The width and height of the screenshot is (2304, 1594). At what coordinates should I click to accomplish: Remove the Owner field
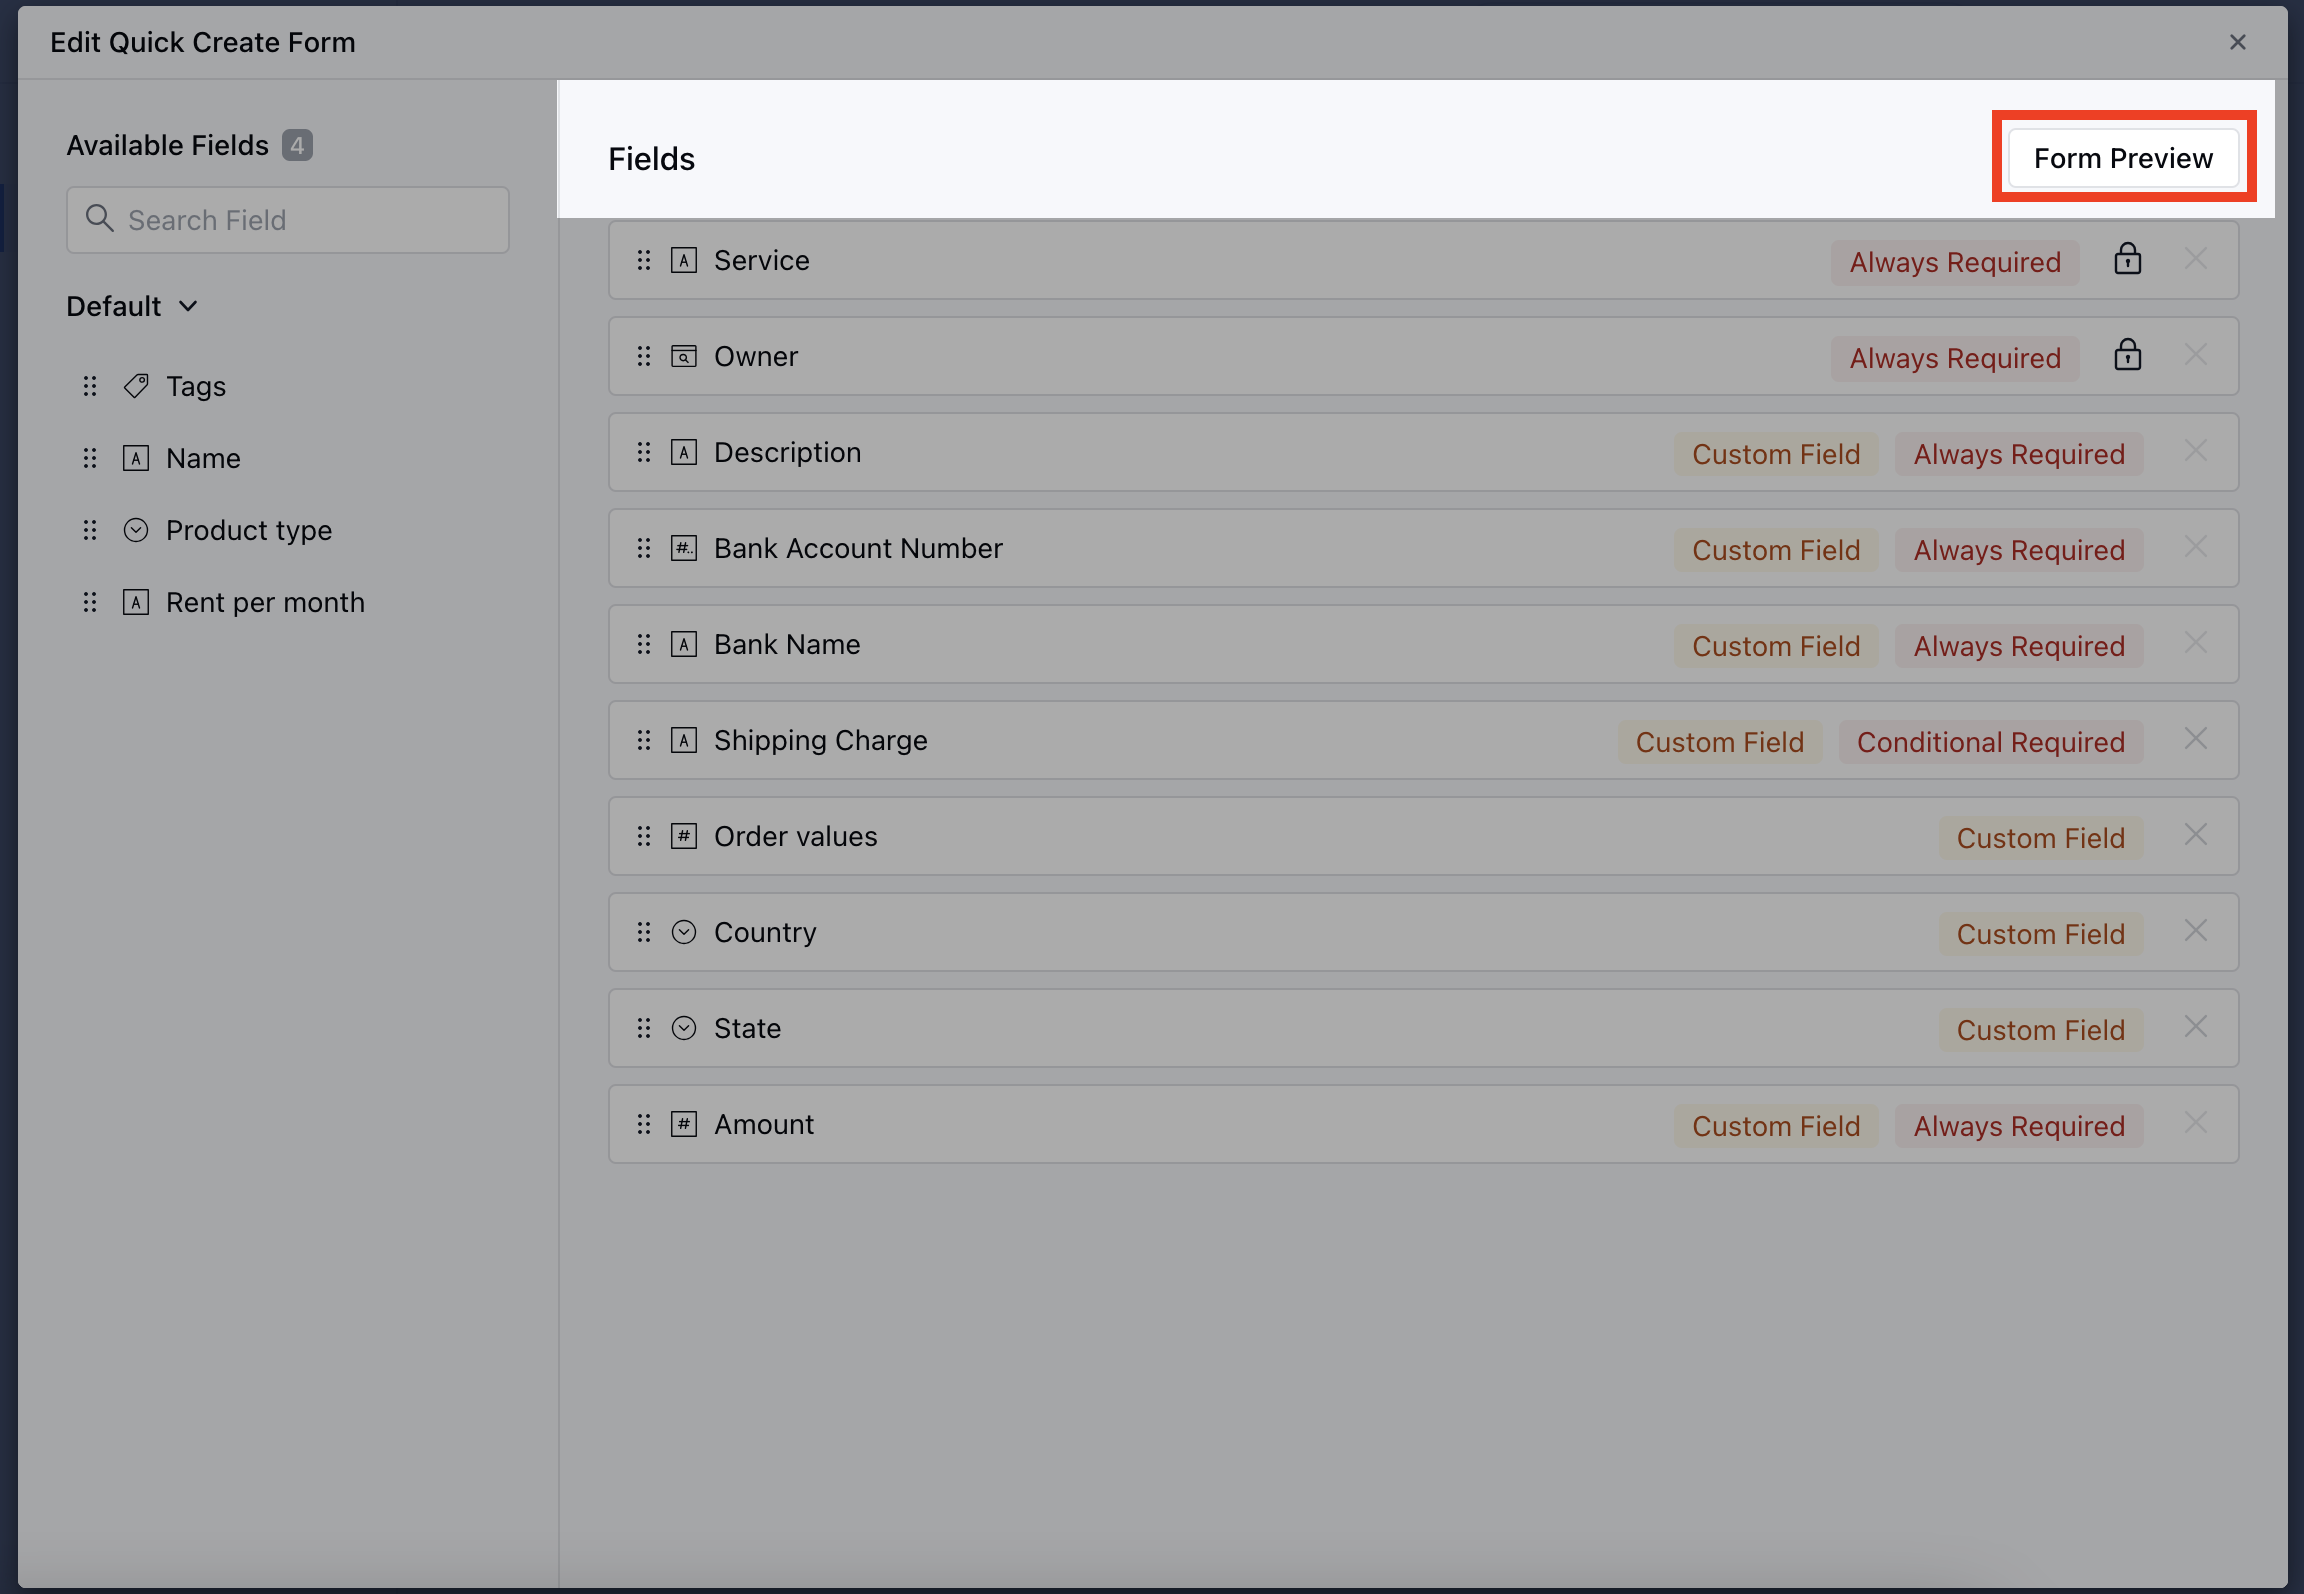[2196, 355]
